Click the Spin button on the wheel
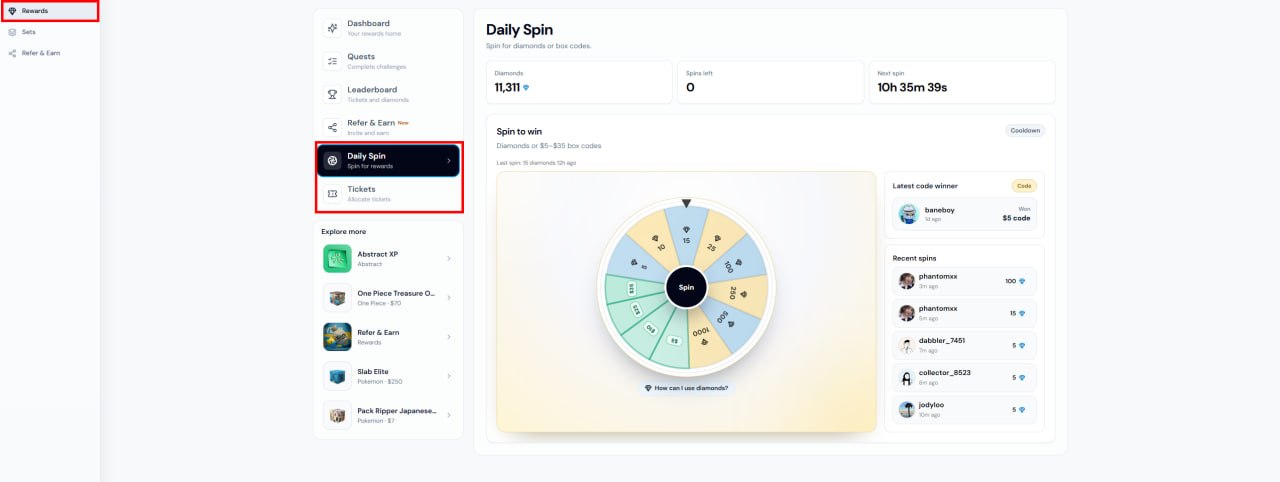 (x=686, y=287)
